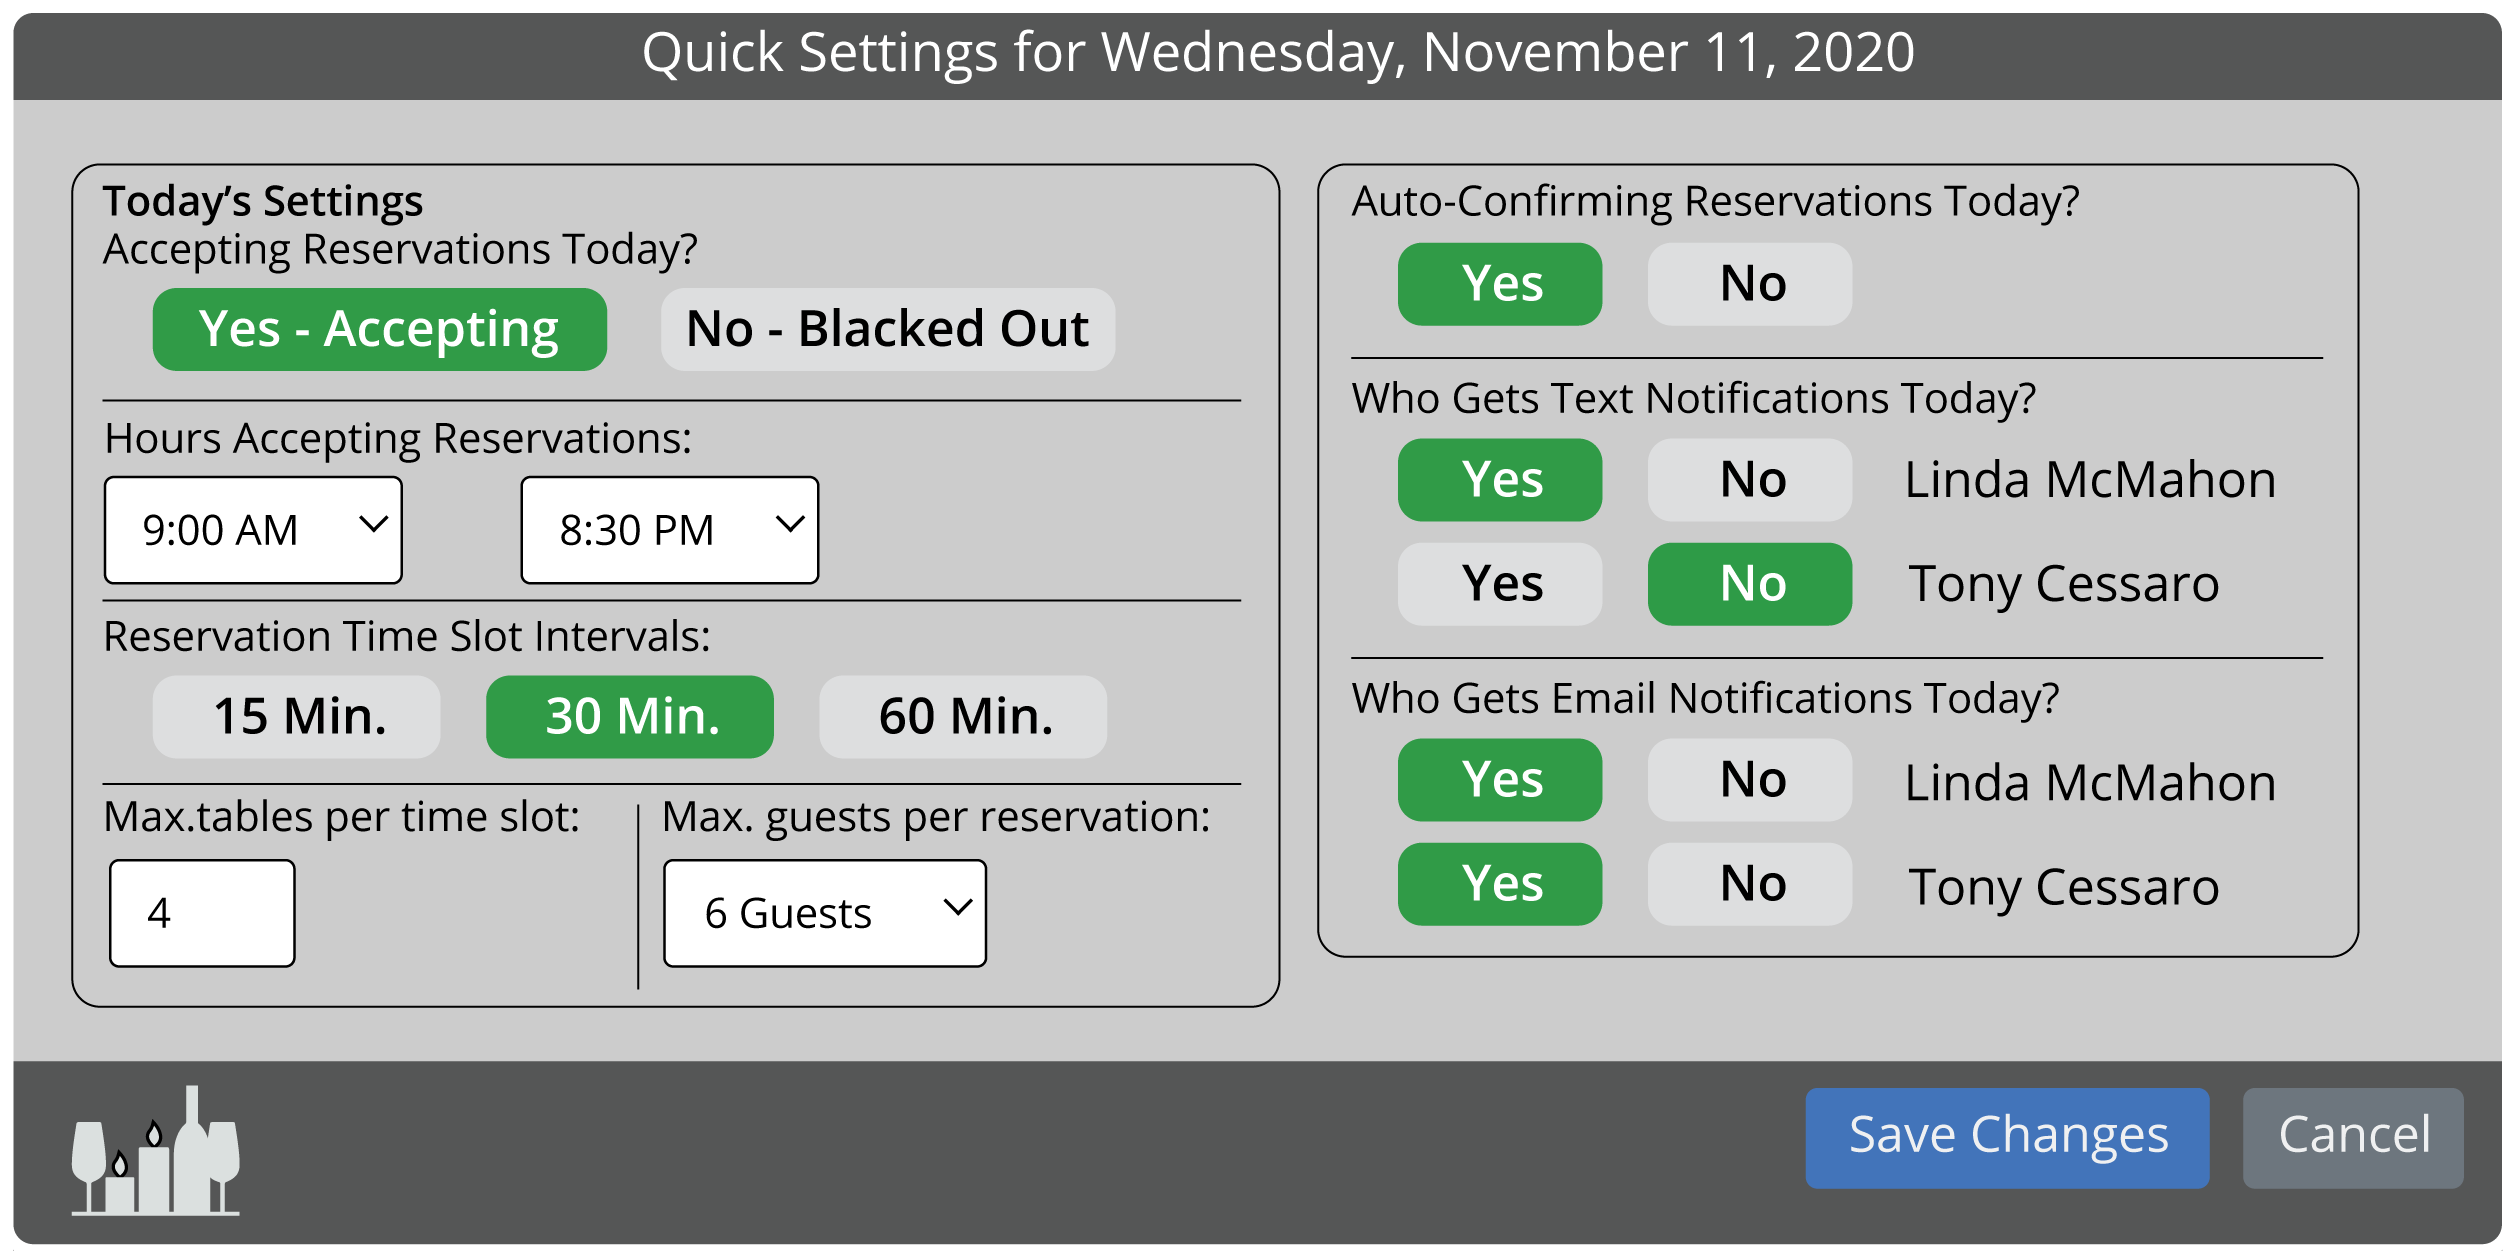This screenshot has width=2515, height=1257.
Task: Click Yes for Linda McMahon email notifications
Action: (1499, 780)
